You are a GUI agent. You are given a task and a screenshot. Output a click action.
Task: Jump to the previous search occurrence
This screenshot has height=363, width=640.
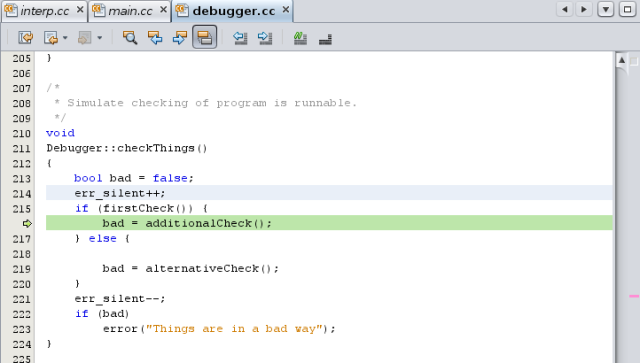click(x=155, y=38)
